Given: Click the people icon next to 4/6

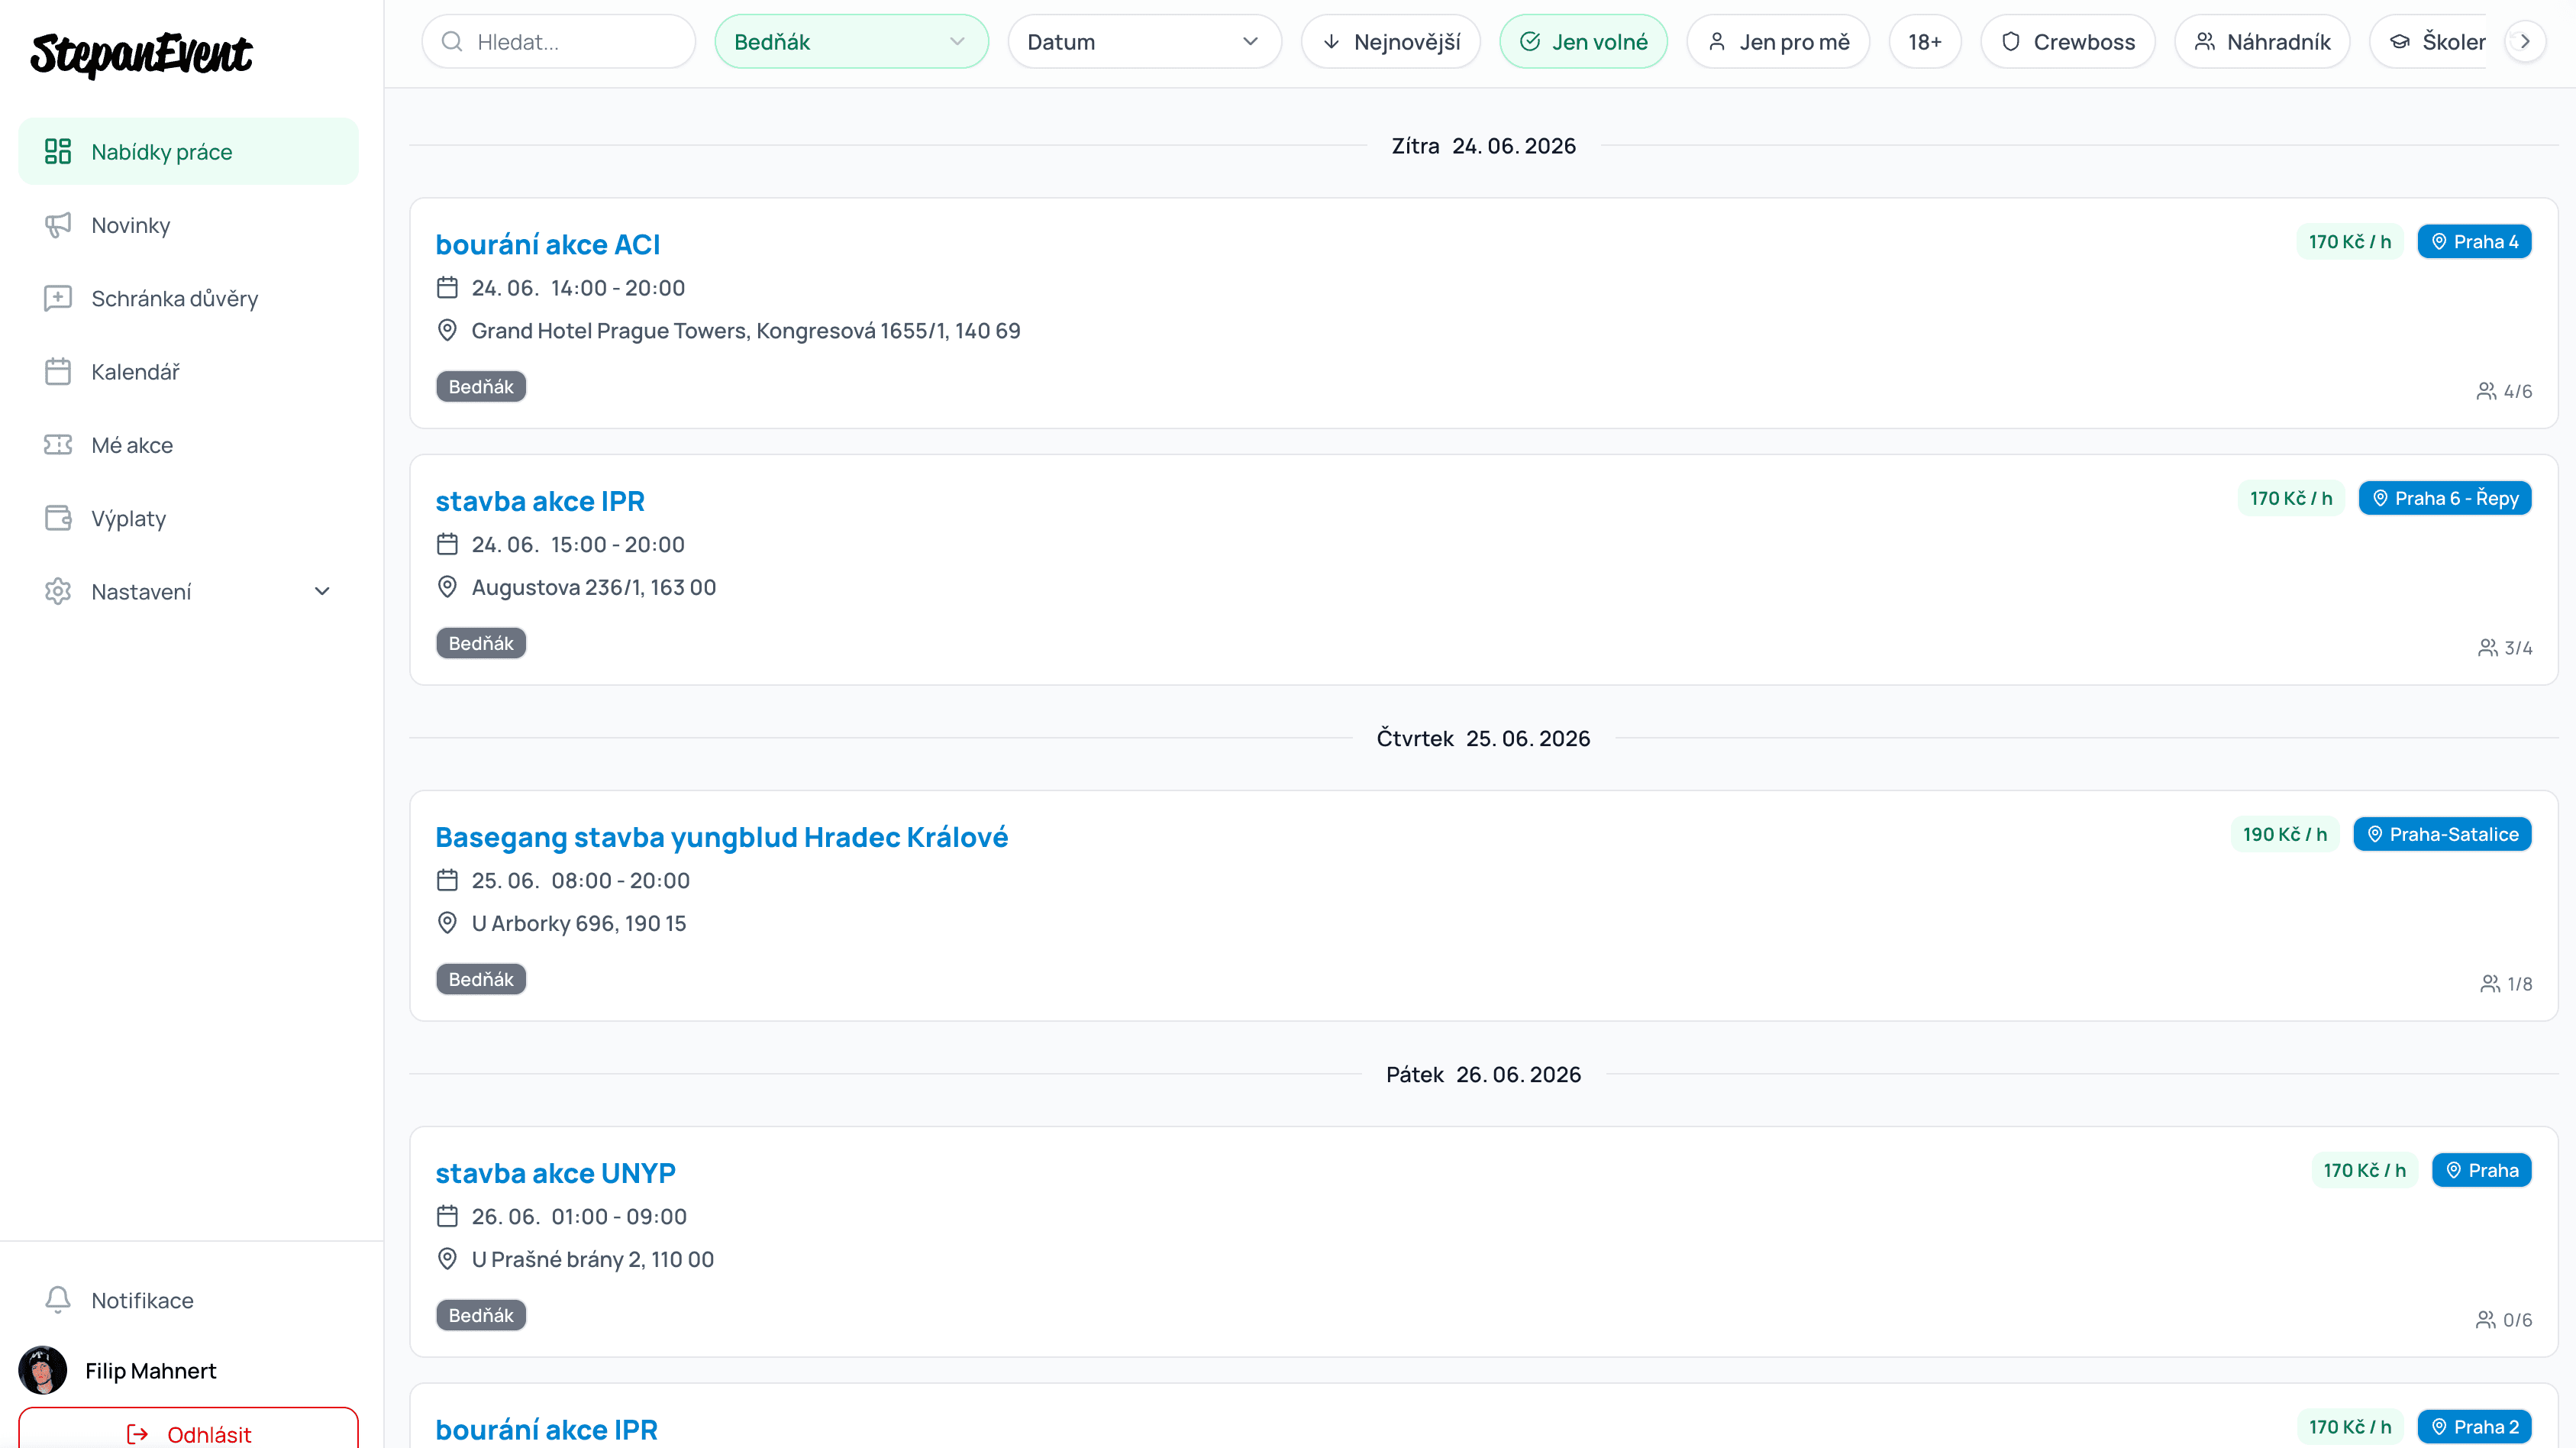Looking at the screenshot, I should click(x=2486, y=391).
